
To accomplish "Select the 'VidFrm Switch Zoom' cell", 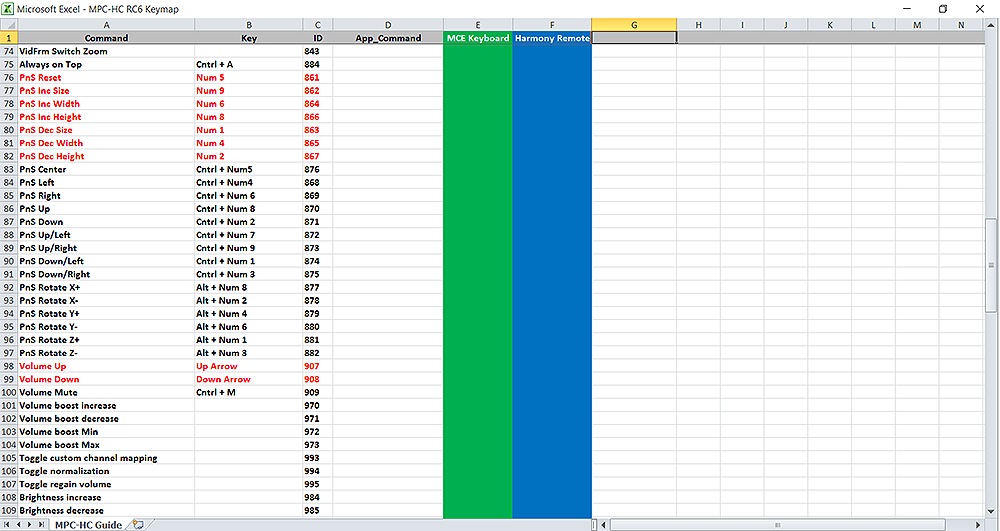I will click(106, 51).
